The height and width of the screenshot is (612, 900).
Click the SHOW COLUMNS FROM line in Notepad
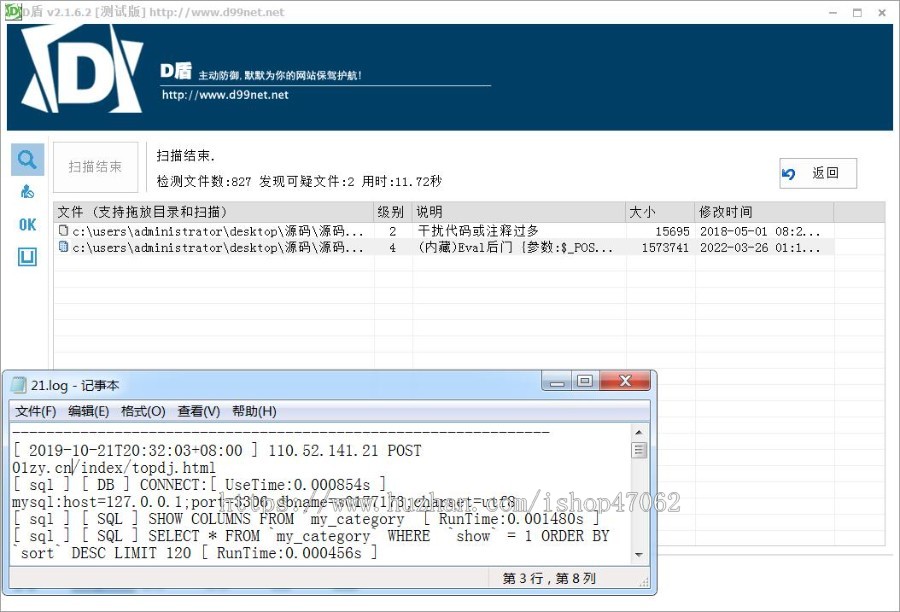coord(305,519)
